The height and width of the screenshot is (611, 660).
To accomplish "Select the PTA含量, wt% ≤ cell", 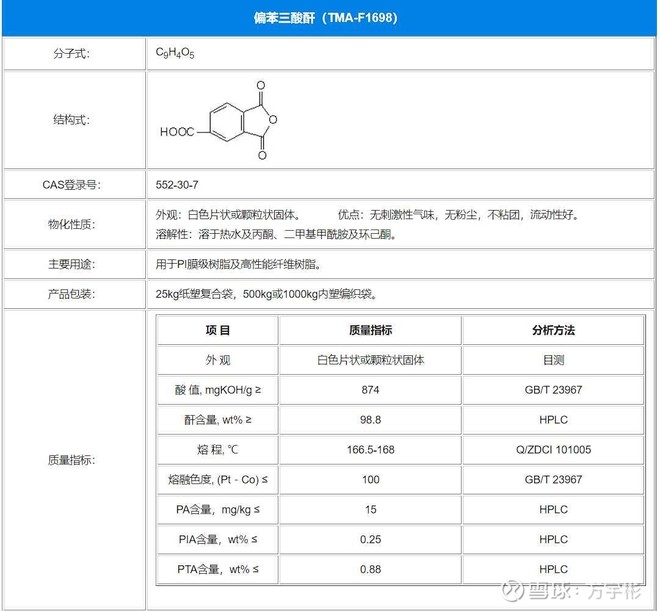I will click(218, 569).
